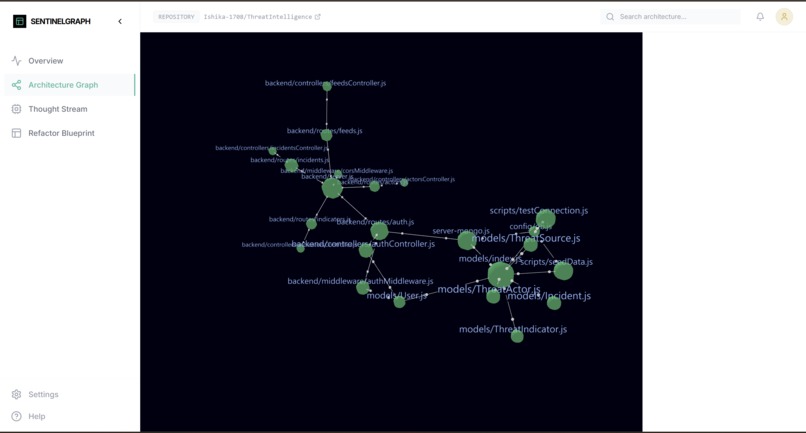The width and height of the screenshot is (806, 433).
Task: Select the actorsController.js graph node
Action: coord(404,183)
